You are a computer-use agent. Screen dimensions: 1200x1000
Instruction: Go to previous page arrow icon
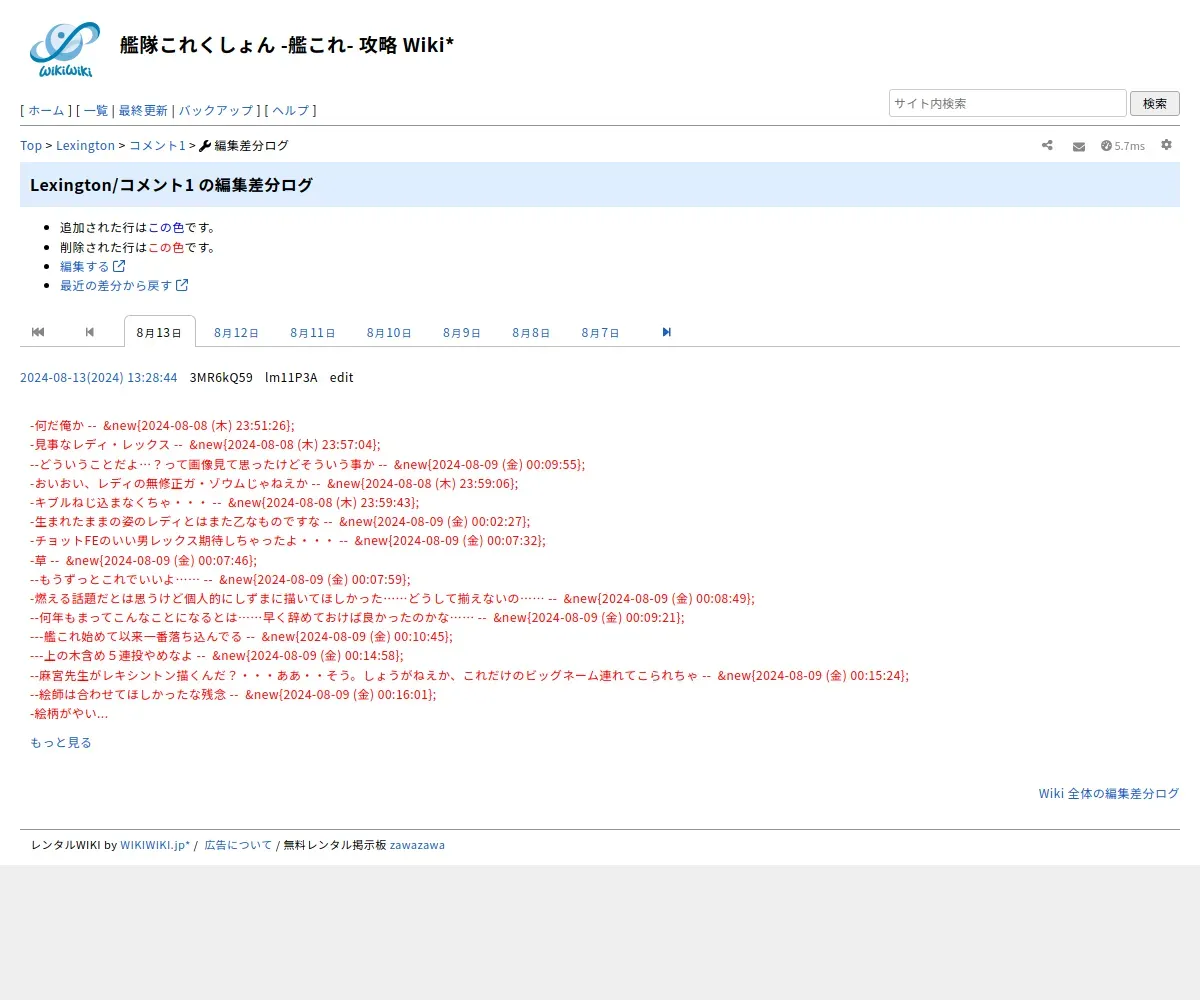coord(90,332)
